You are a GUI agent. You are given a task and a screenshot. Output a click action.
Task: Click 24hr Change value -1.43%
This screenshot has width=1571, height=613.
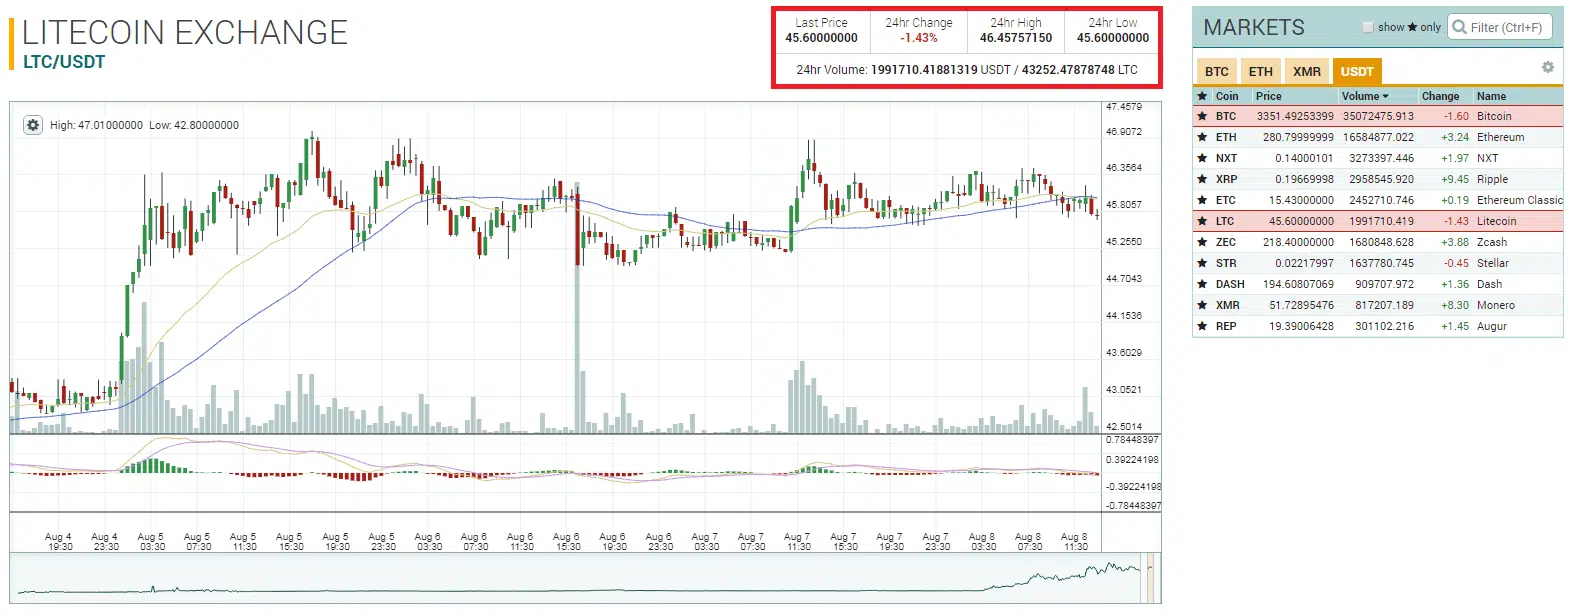tap(919, 38)
